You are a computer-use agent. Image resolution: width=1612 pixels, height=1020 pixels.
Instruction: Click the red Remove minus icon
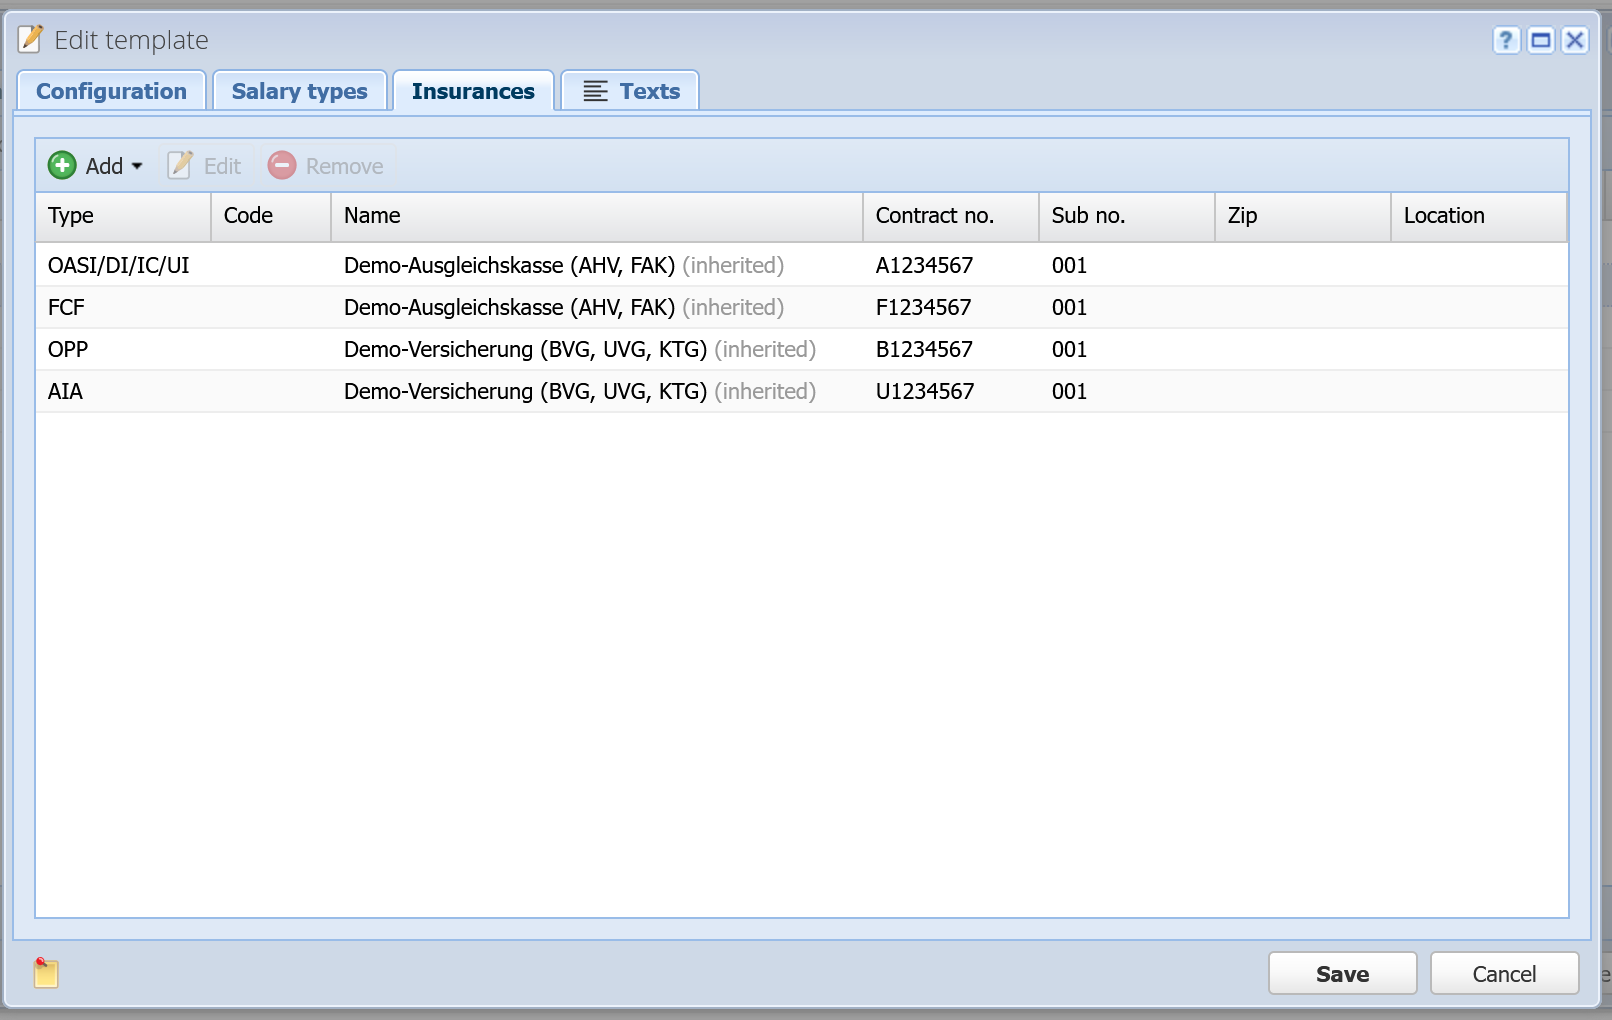coord(282,165)
